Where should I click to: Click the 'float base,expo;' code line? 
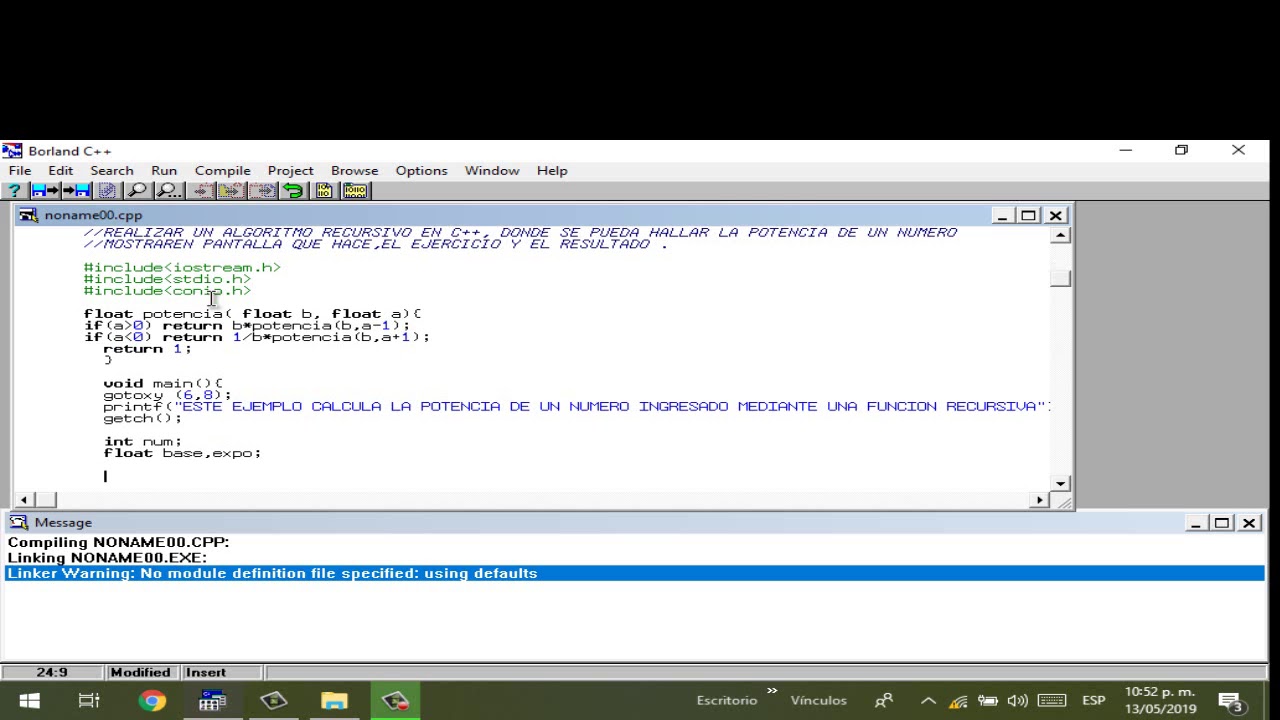(182, 453)
